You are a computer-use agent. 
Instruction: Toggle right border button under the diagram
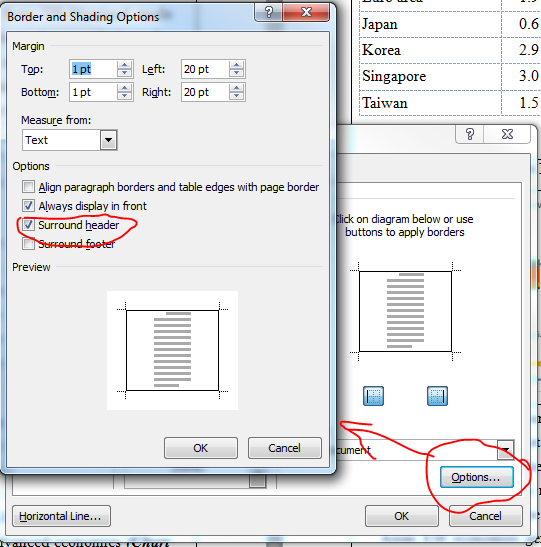pyautogui.click(x=437, y=396)
